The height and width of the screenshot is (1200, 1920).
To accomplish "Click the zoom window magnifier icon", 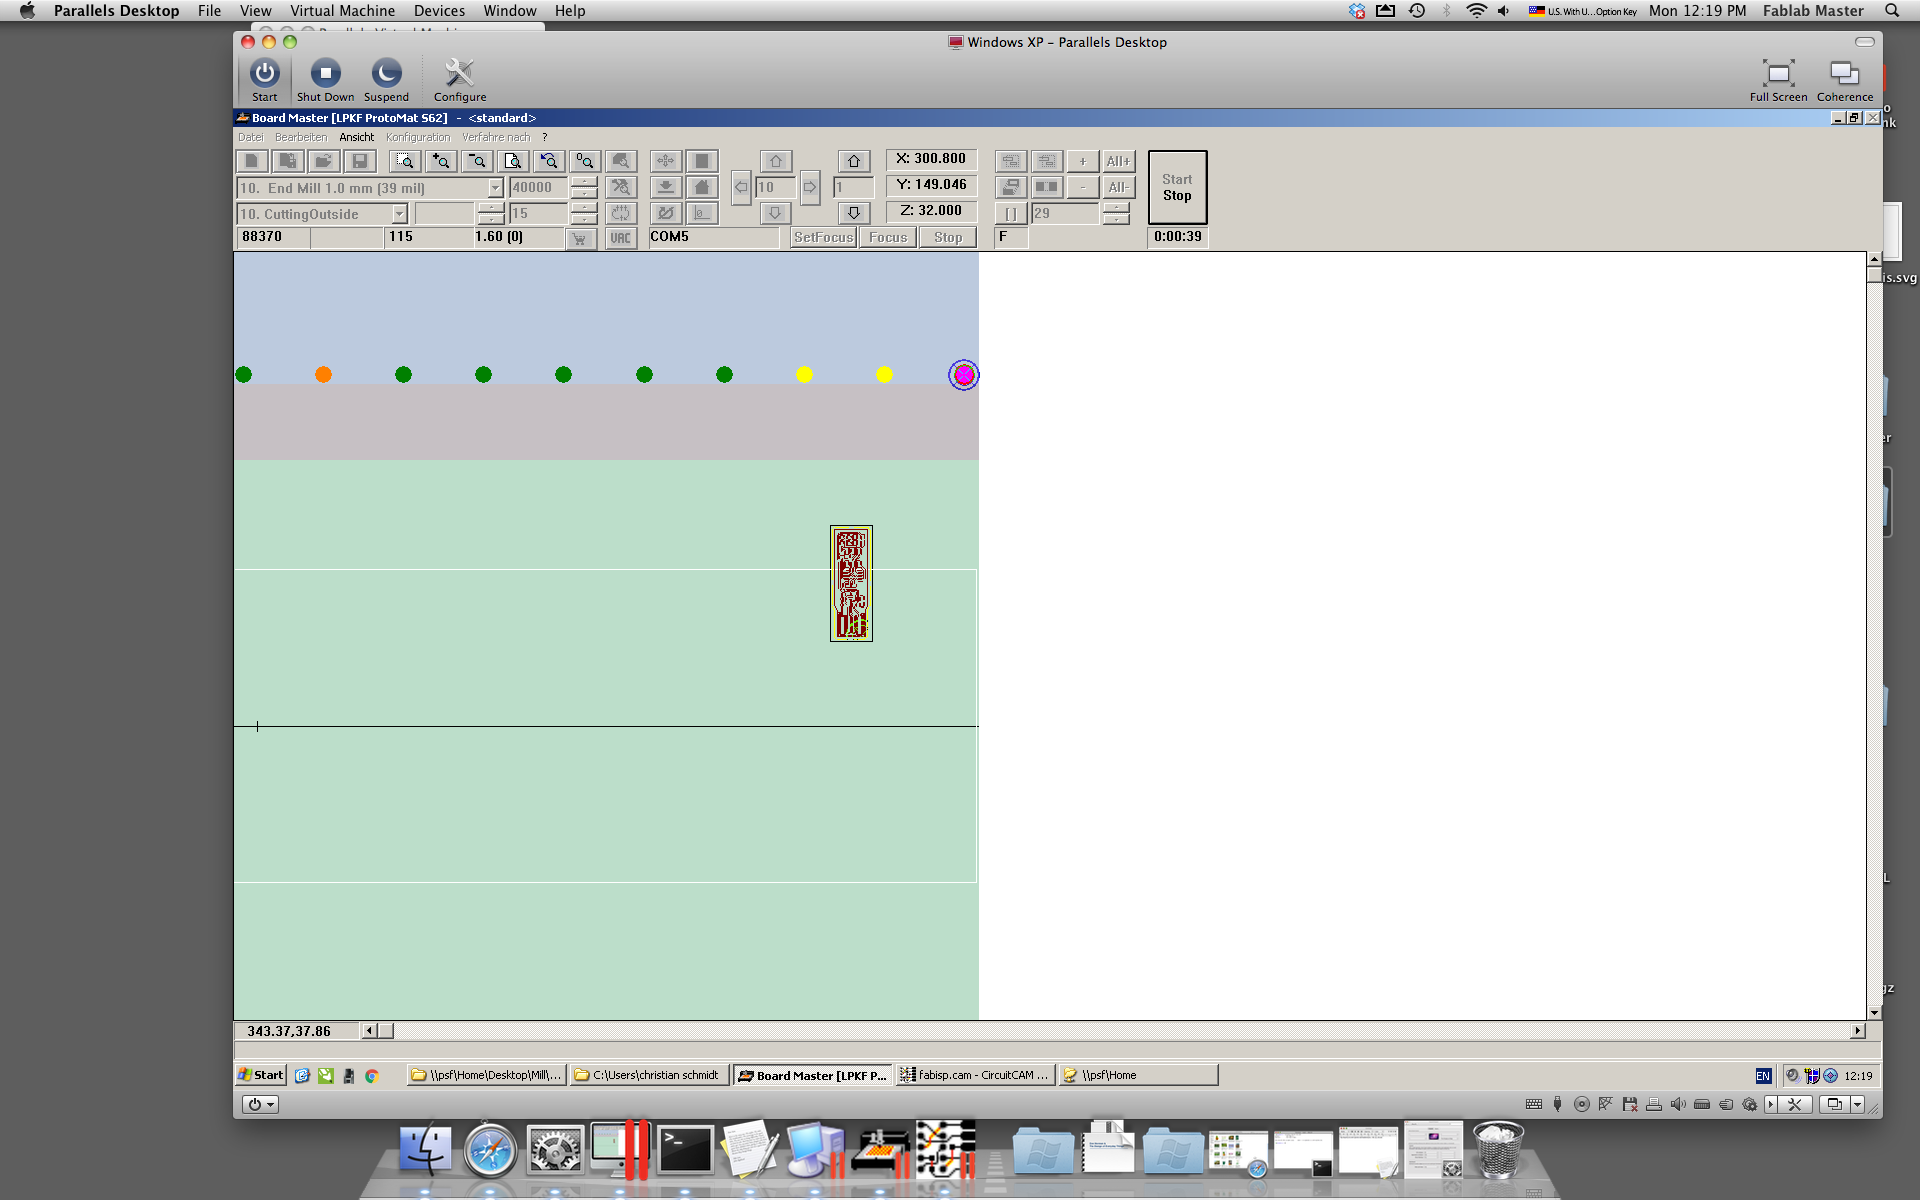I will (x=405, y=161).
